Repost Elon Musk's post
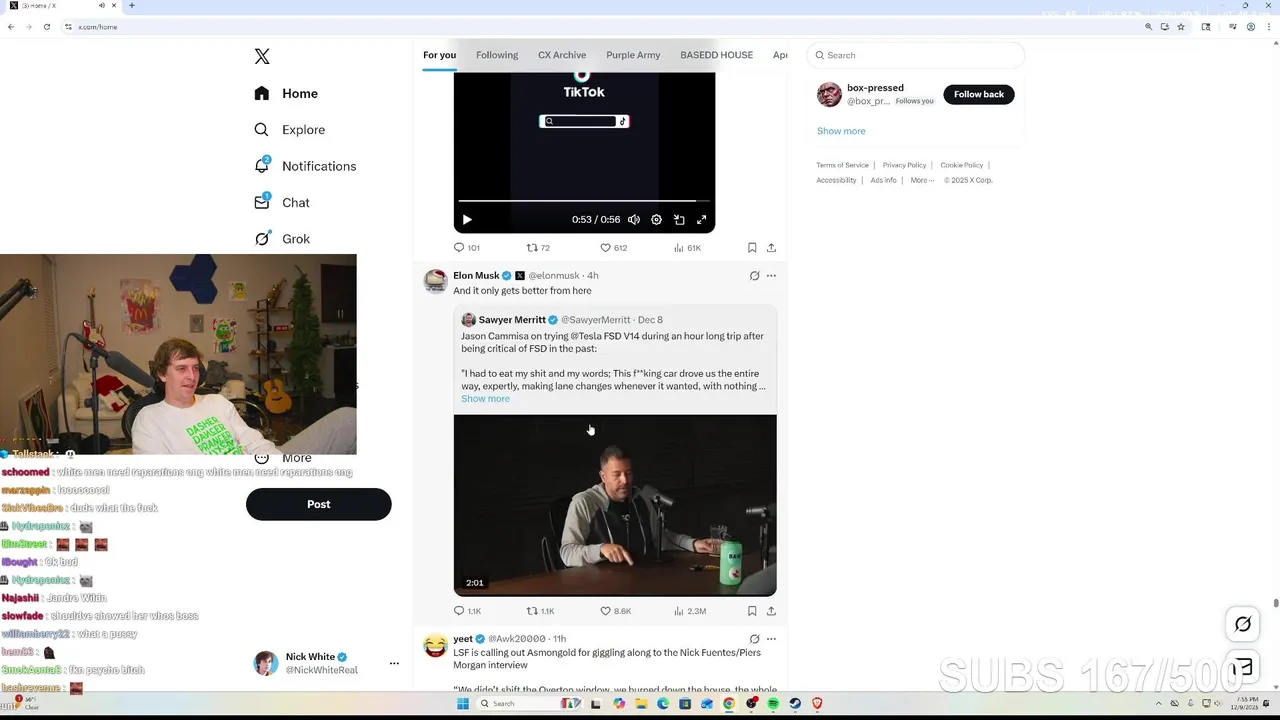 click(x=540, y=611)
